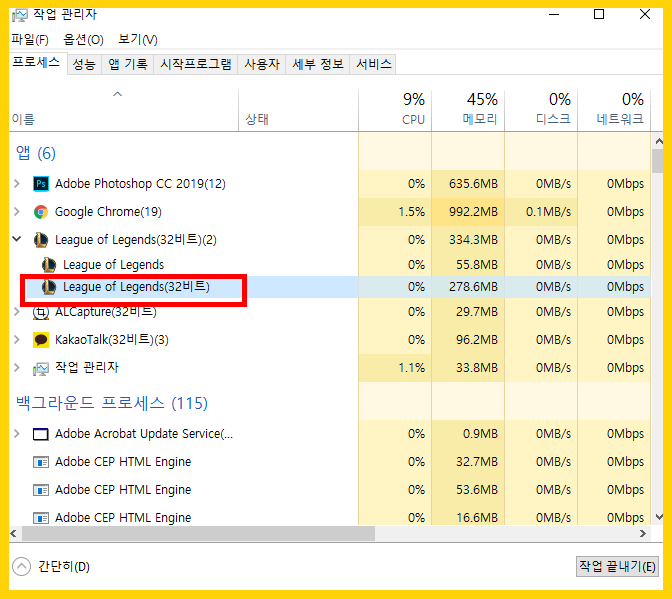Click the icon of Adobe CEP HTML Engine 32.7MB
Screen dimensions: 672x599
(41, 462)
